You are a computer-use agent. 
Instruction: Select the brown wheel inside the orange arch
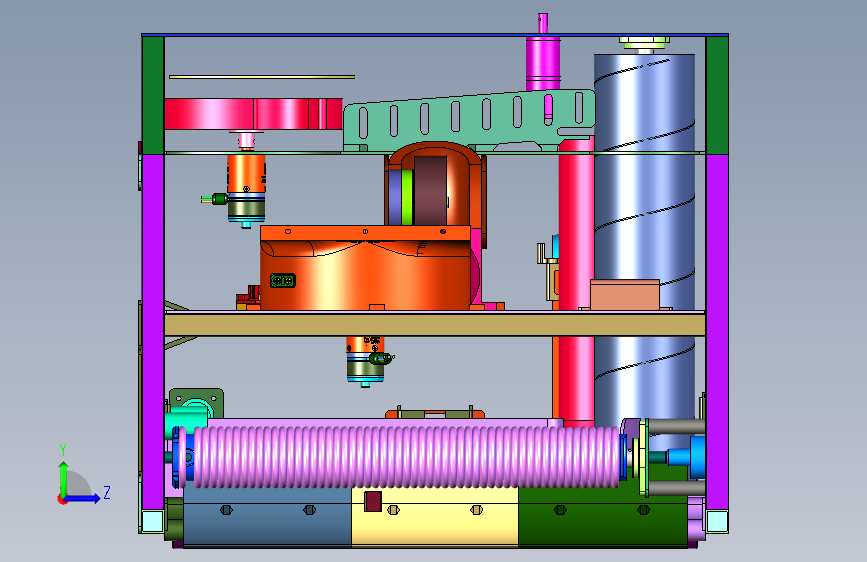(x=430, y=190)
